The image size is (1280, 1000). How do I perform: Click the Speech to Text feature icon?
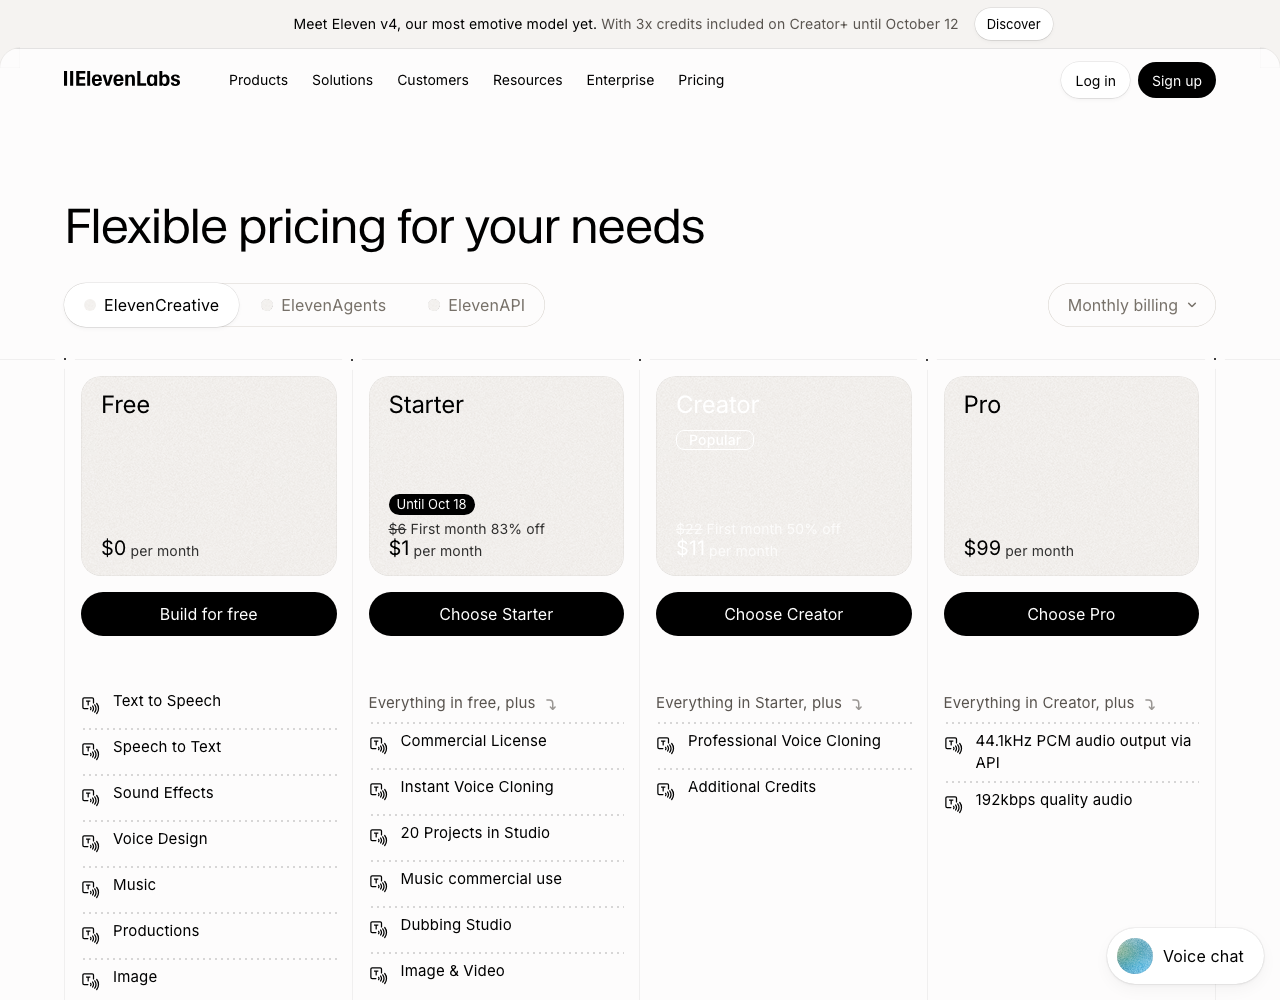[90, 751]
